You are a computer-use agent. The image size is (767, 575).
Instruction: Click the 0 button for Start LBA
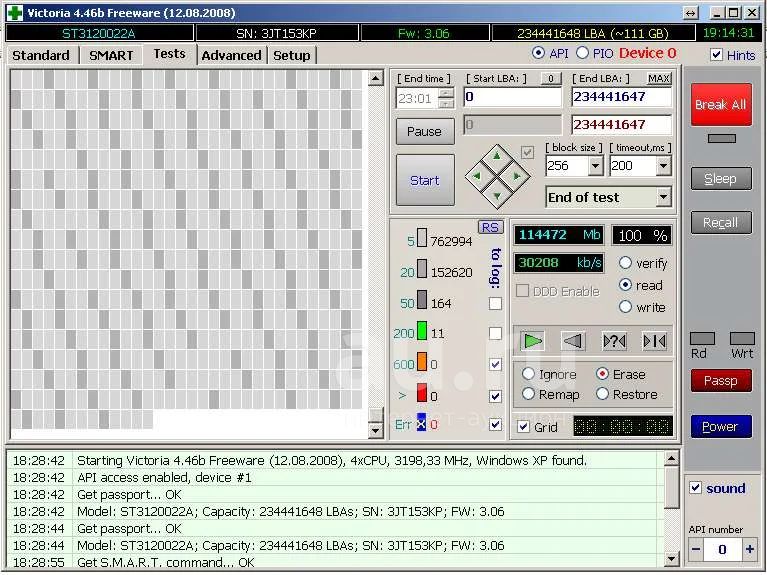[x=551, y=78]
